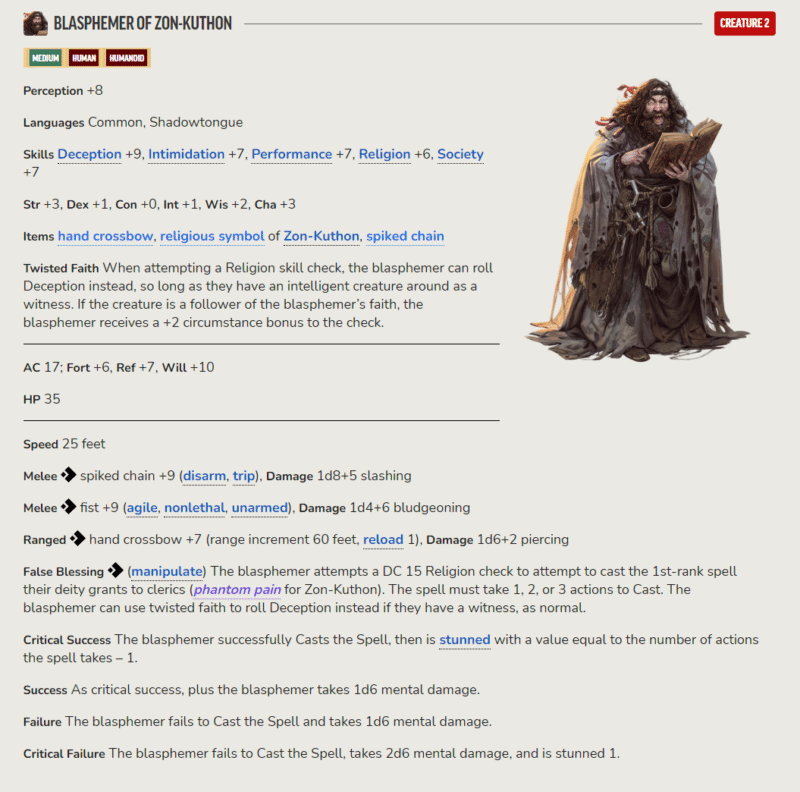
Task: Open the nonlethal trait link
Action: pos(194,508)
